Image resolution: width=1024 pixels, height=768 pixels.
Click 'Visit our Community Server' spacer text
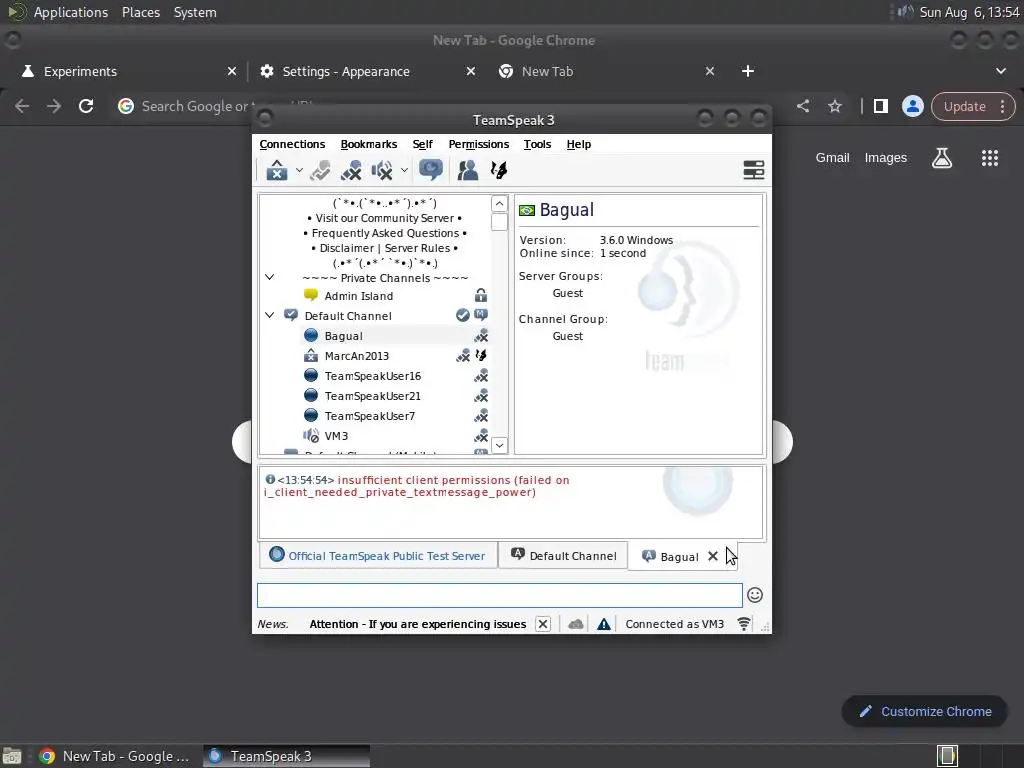[x=385, y=218]
